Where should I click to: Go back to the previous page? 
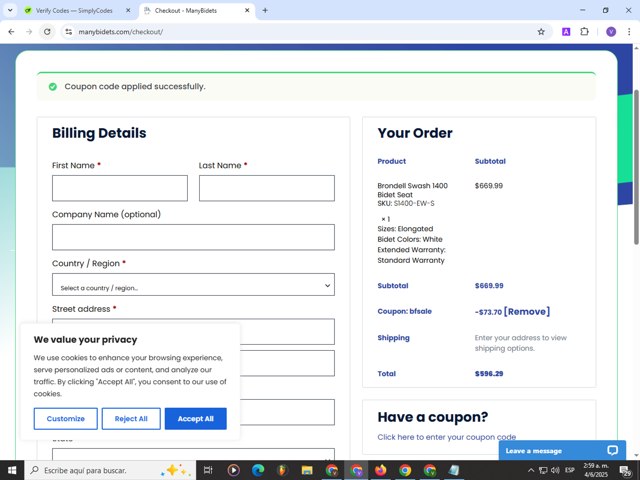click(x=11, y=31)
